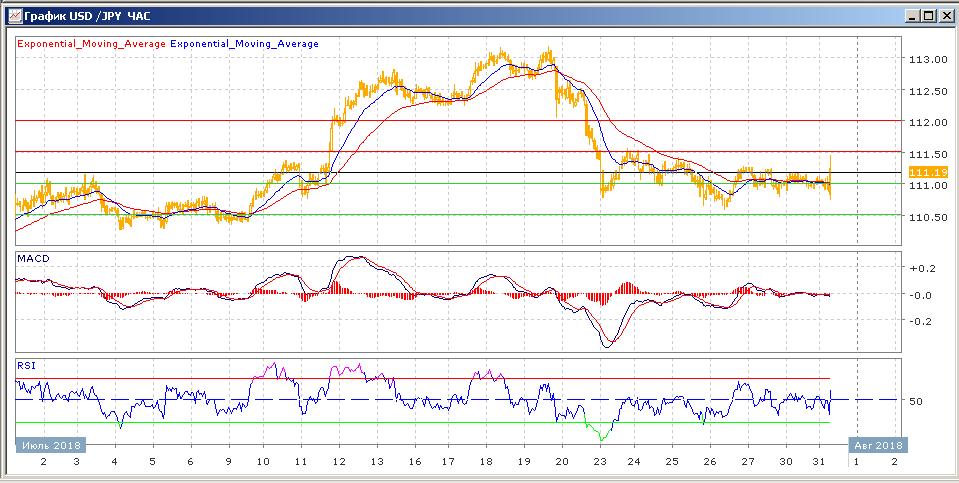Select the RSI indicator panel label
This screenshot has width=959, height=483.
[26, 366]
